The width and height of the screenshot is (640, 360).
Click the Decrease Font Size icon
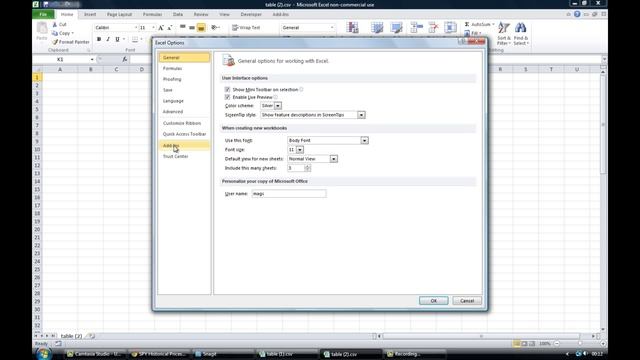[170, 28]
